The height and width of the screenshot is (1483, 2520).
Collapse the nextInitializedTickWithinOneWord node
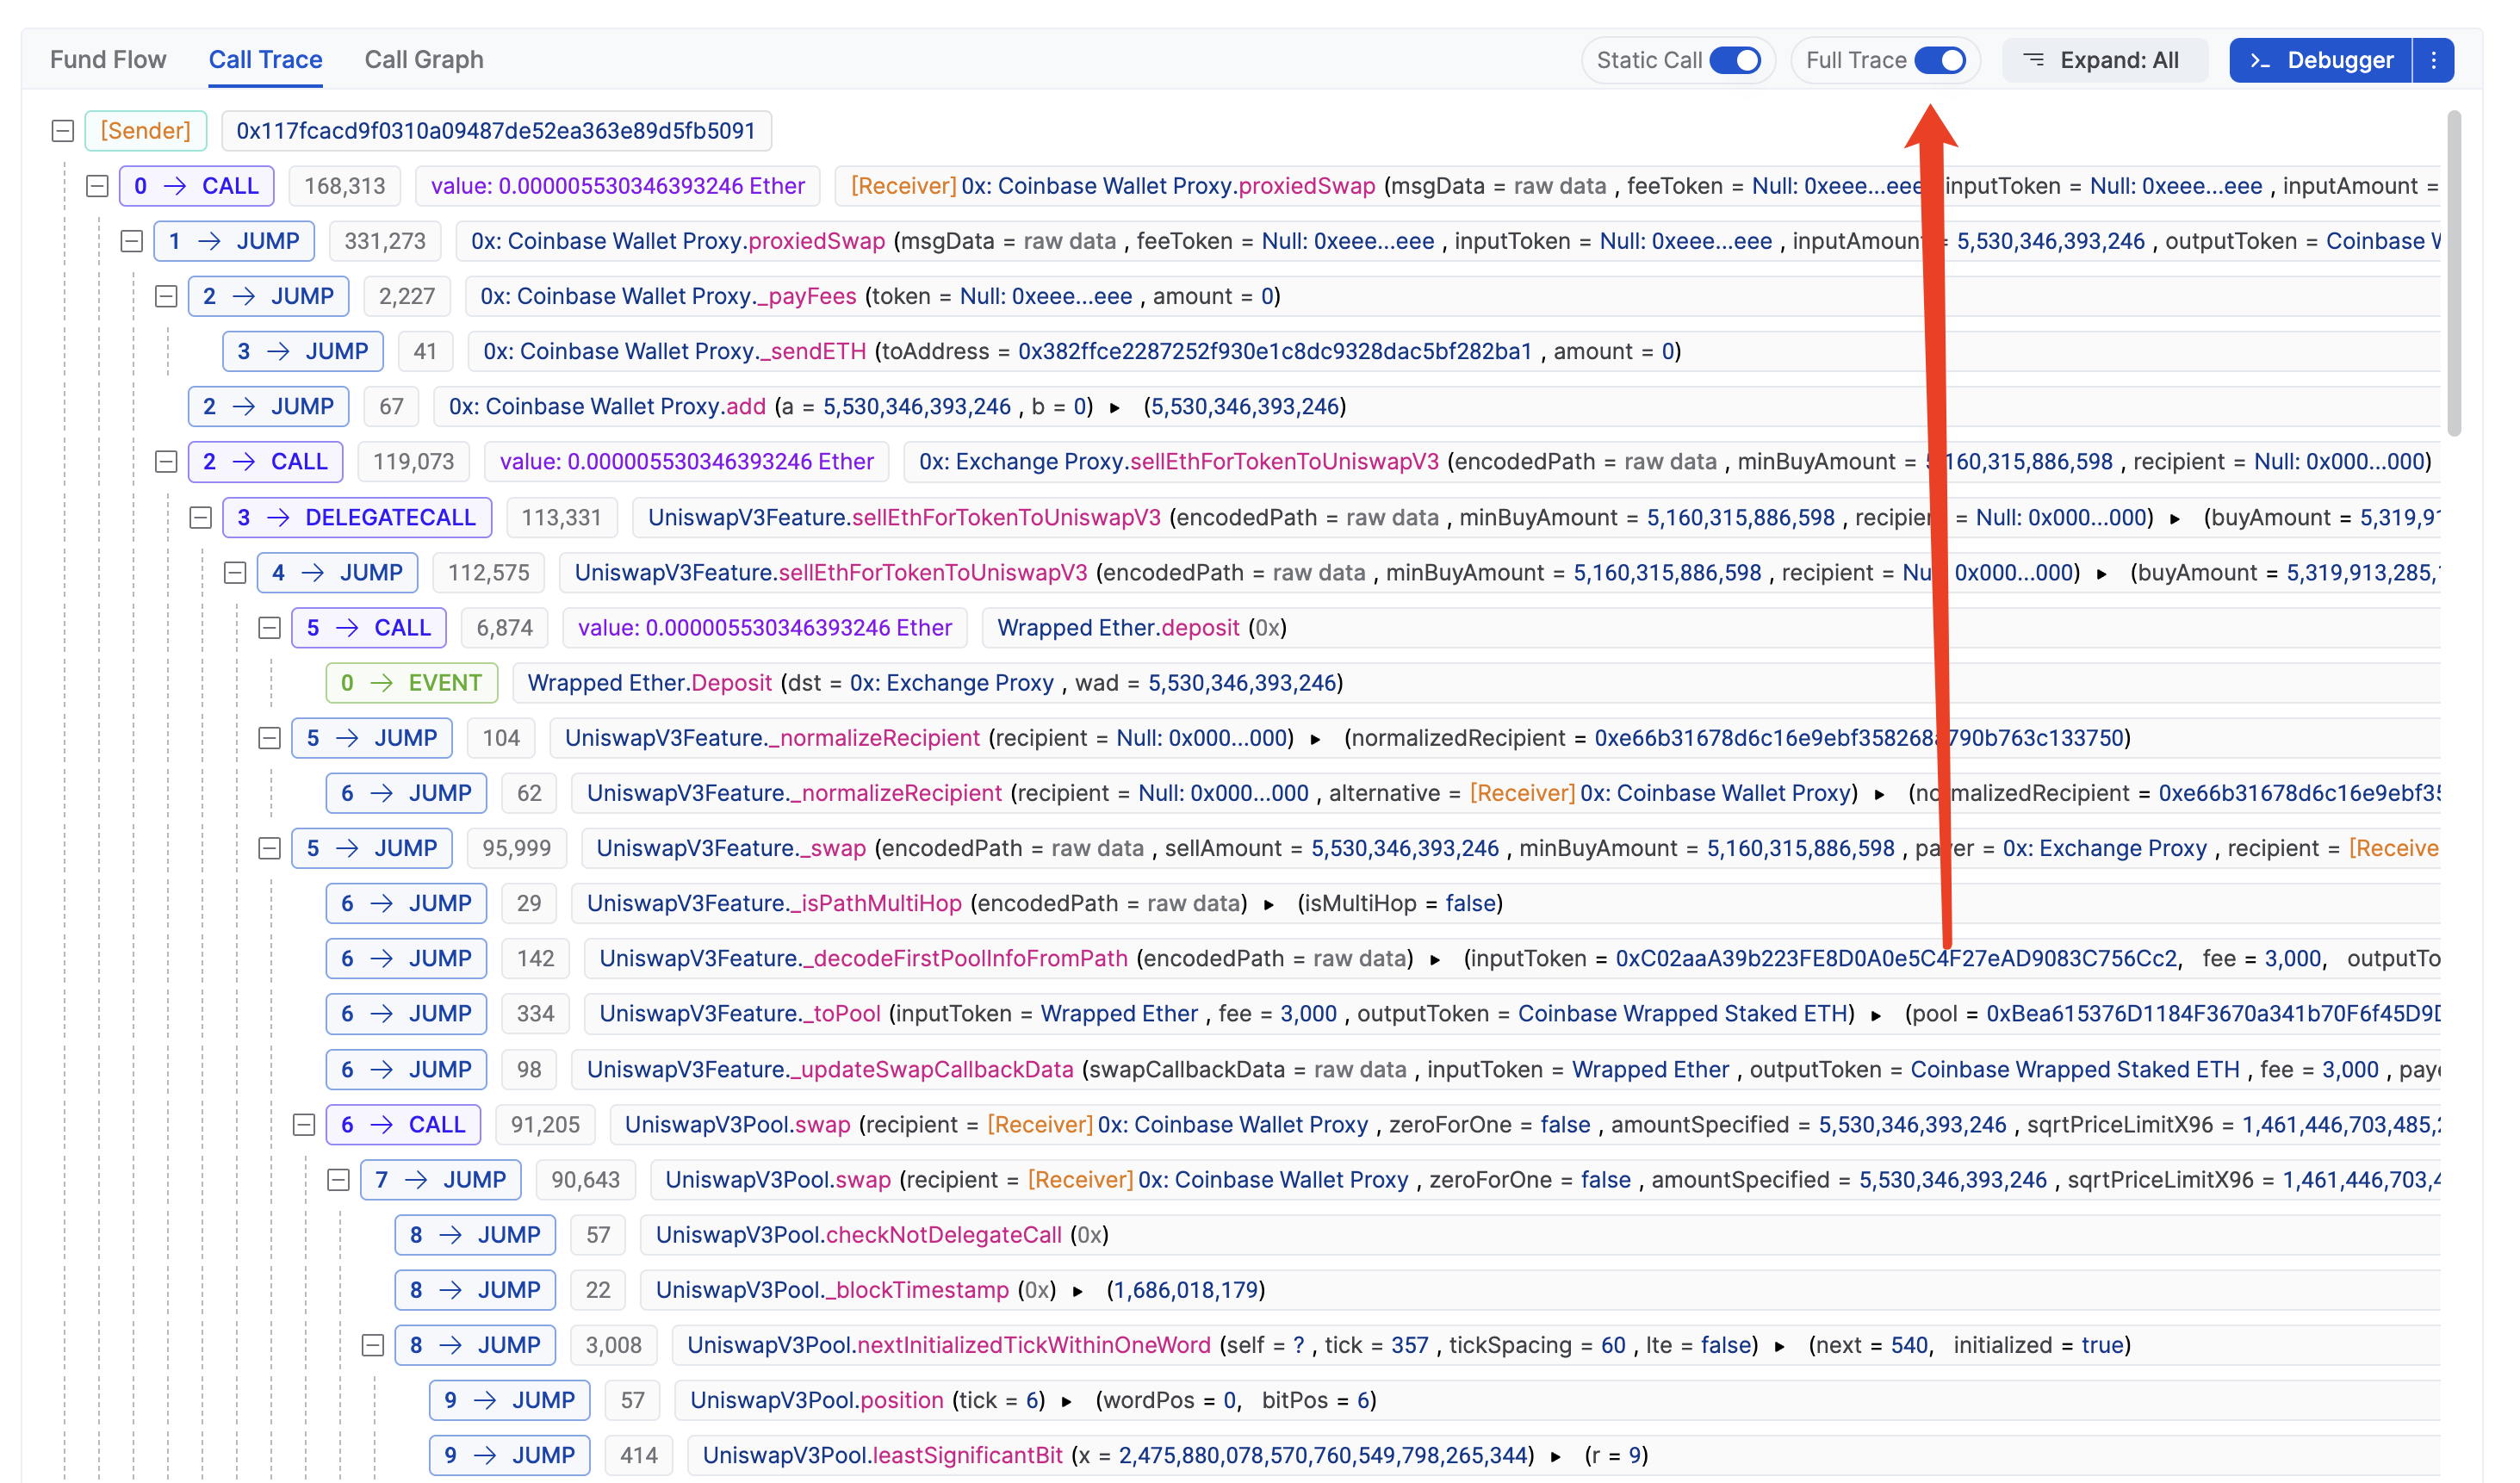(373, 1346)
